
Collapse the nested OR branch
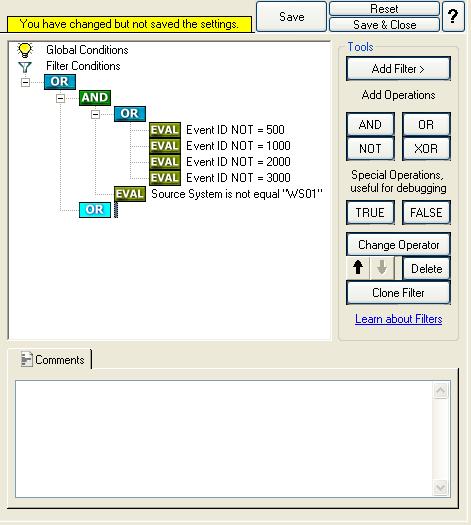pyautogui.click(x=95, y=114)
